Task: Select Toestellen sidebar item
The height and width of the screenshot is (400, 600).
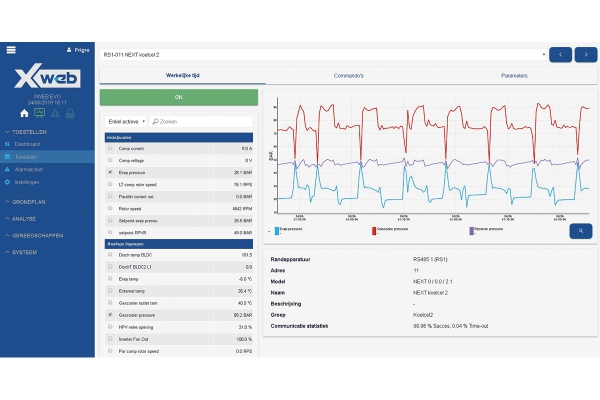Action: (x=47, y=157)
